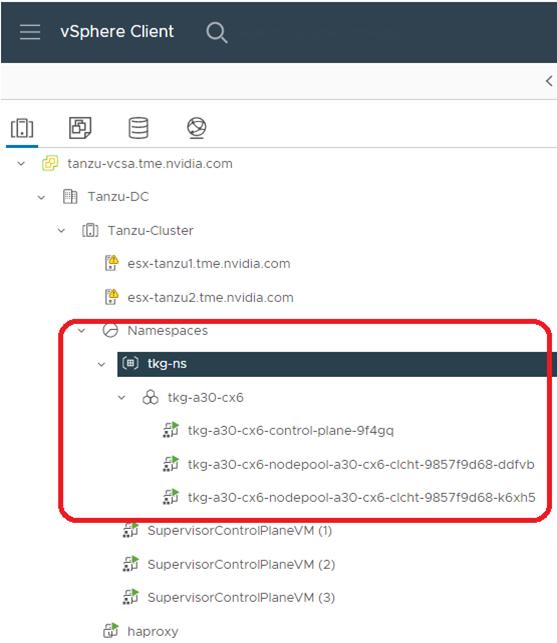557x643 pixels.
Task: Switch to Storage inventory view tab
Action: [x=138, y=128]
